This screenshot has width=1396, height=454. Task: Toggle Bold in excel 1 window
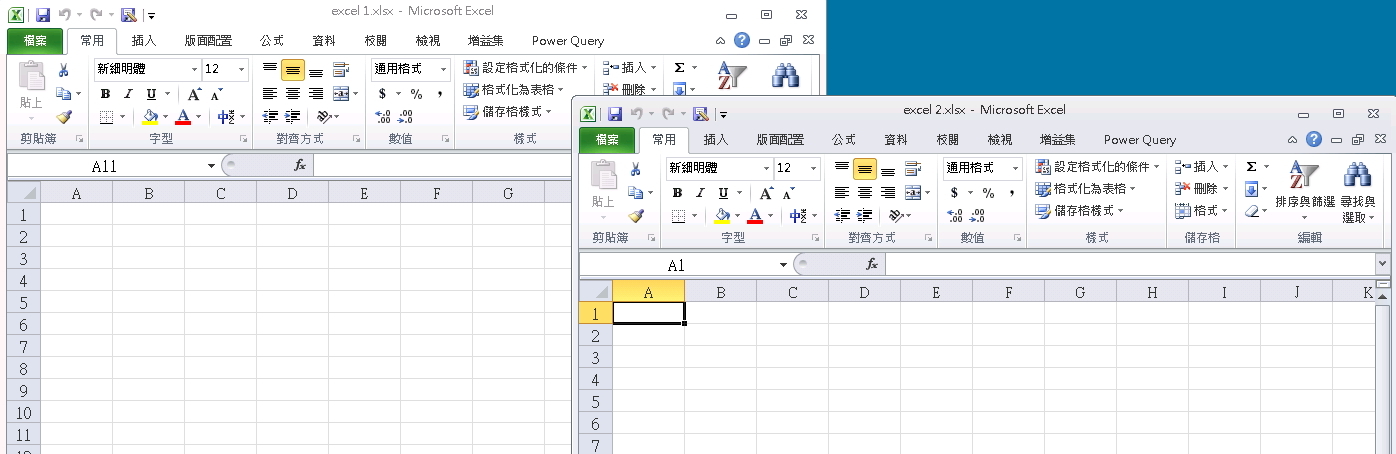click(105, 94)
